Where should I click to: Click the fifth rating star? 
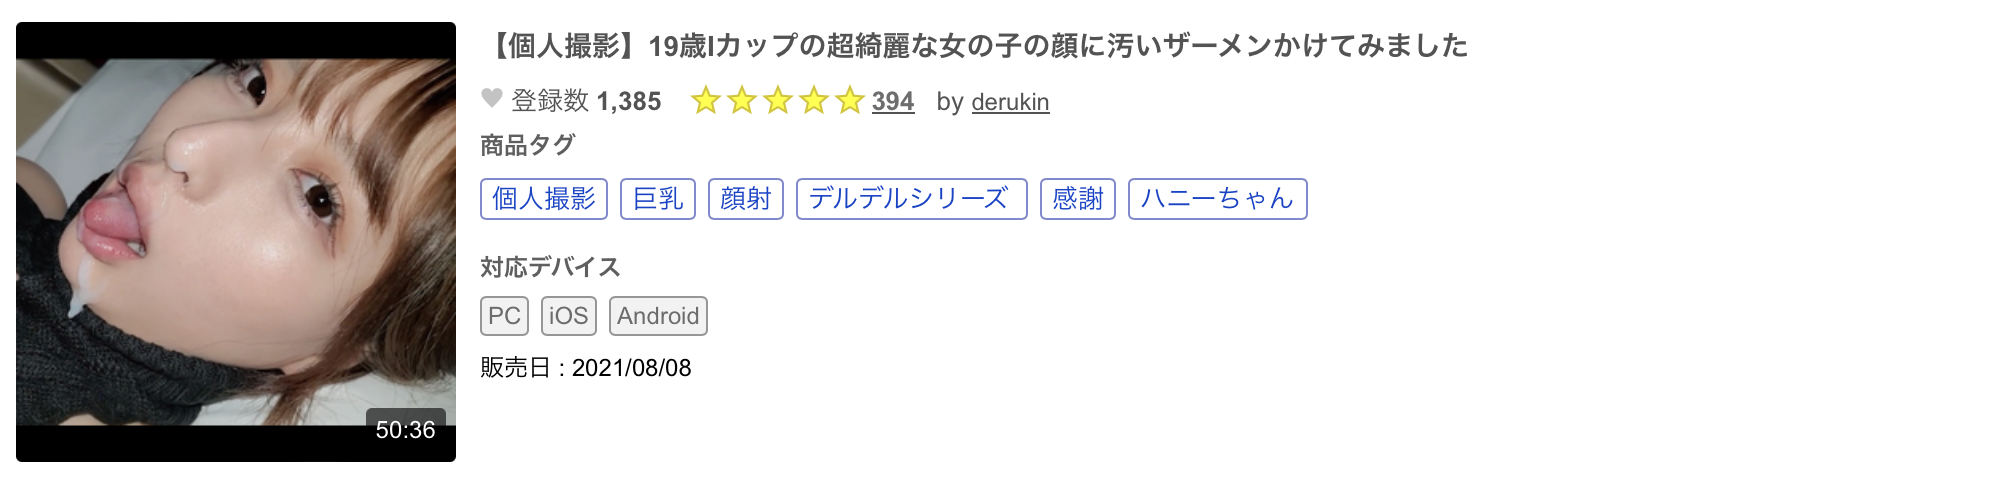850,101
